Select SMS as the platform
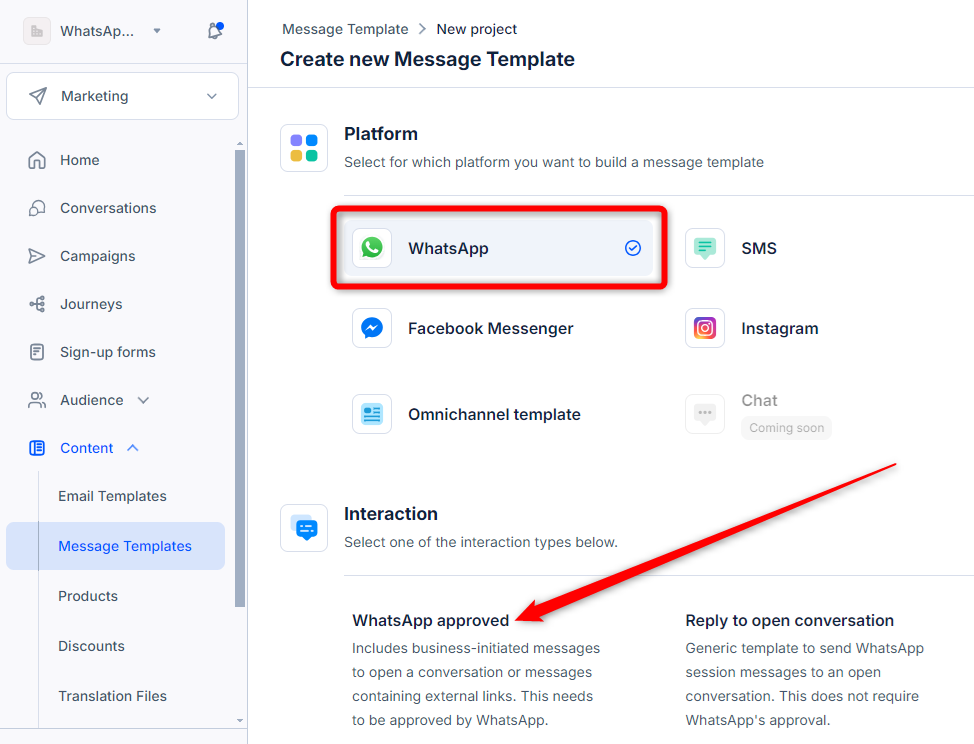This screenshot has width=974, height=744. tap(758, 248)
